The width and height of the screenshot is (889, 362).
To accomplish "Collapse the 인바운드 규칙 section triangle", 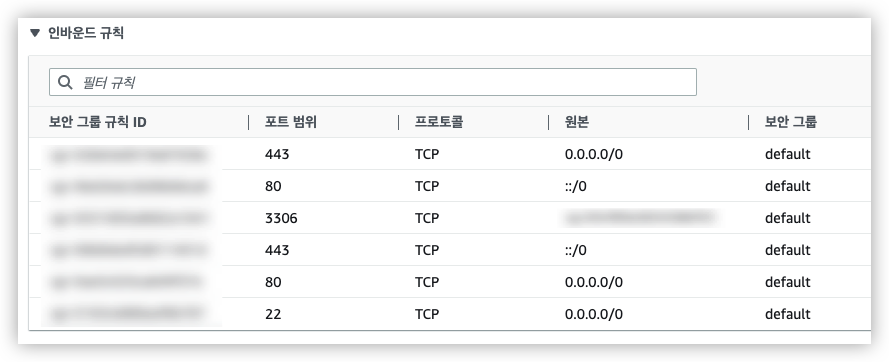I will tap(35, 33).
